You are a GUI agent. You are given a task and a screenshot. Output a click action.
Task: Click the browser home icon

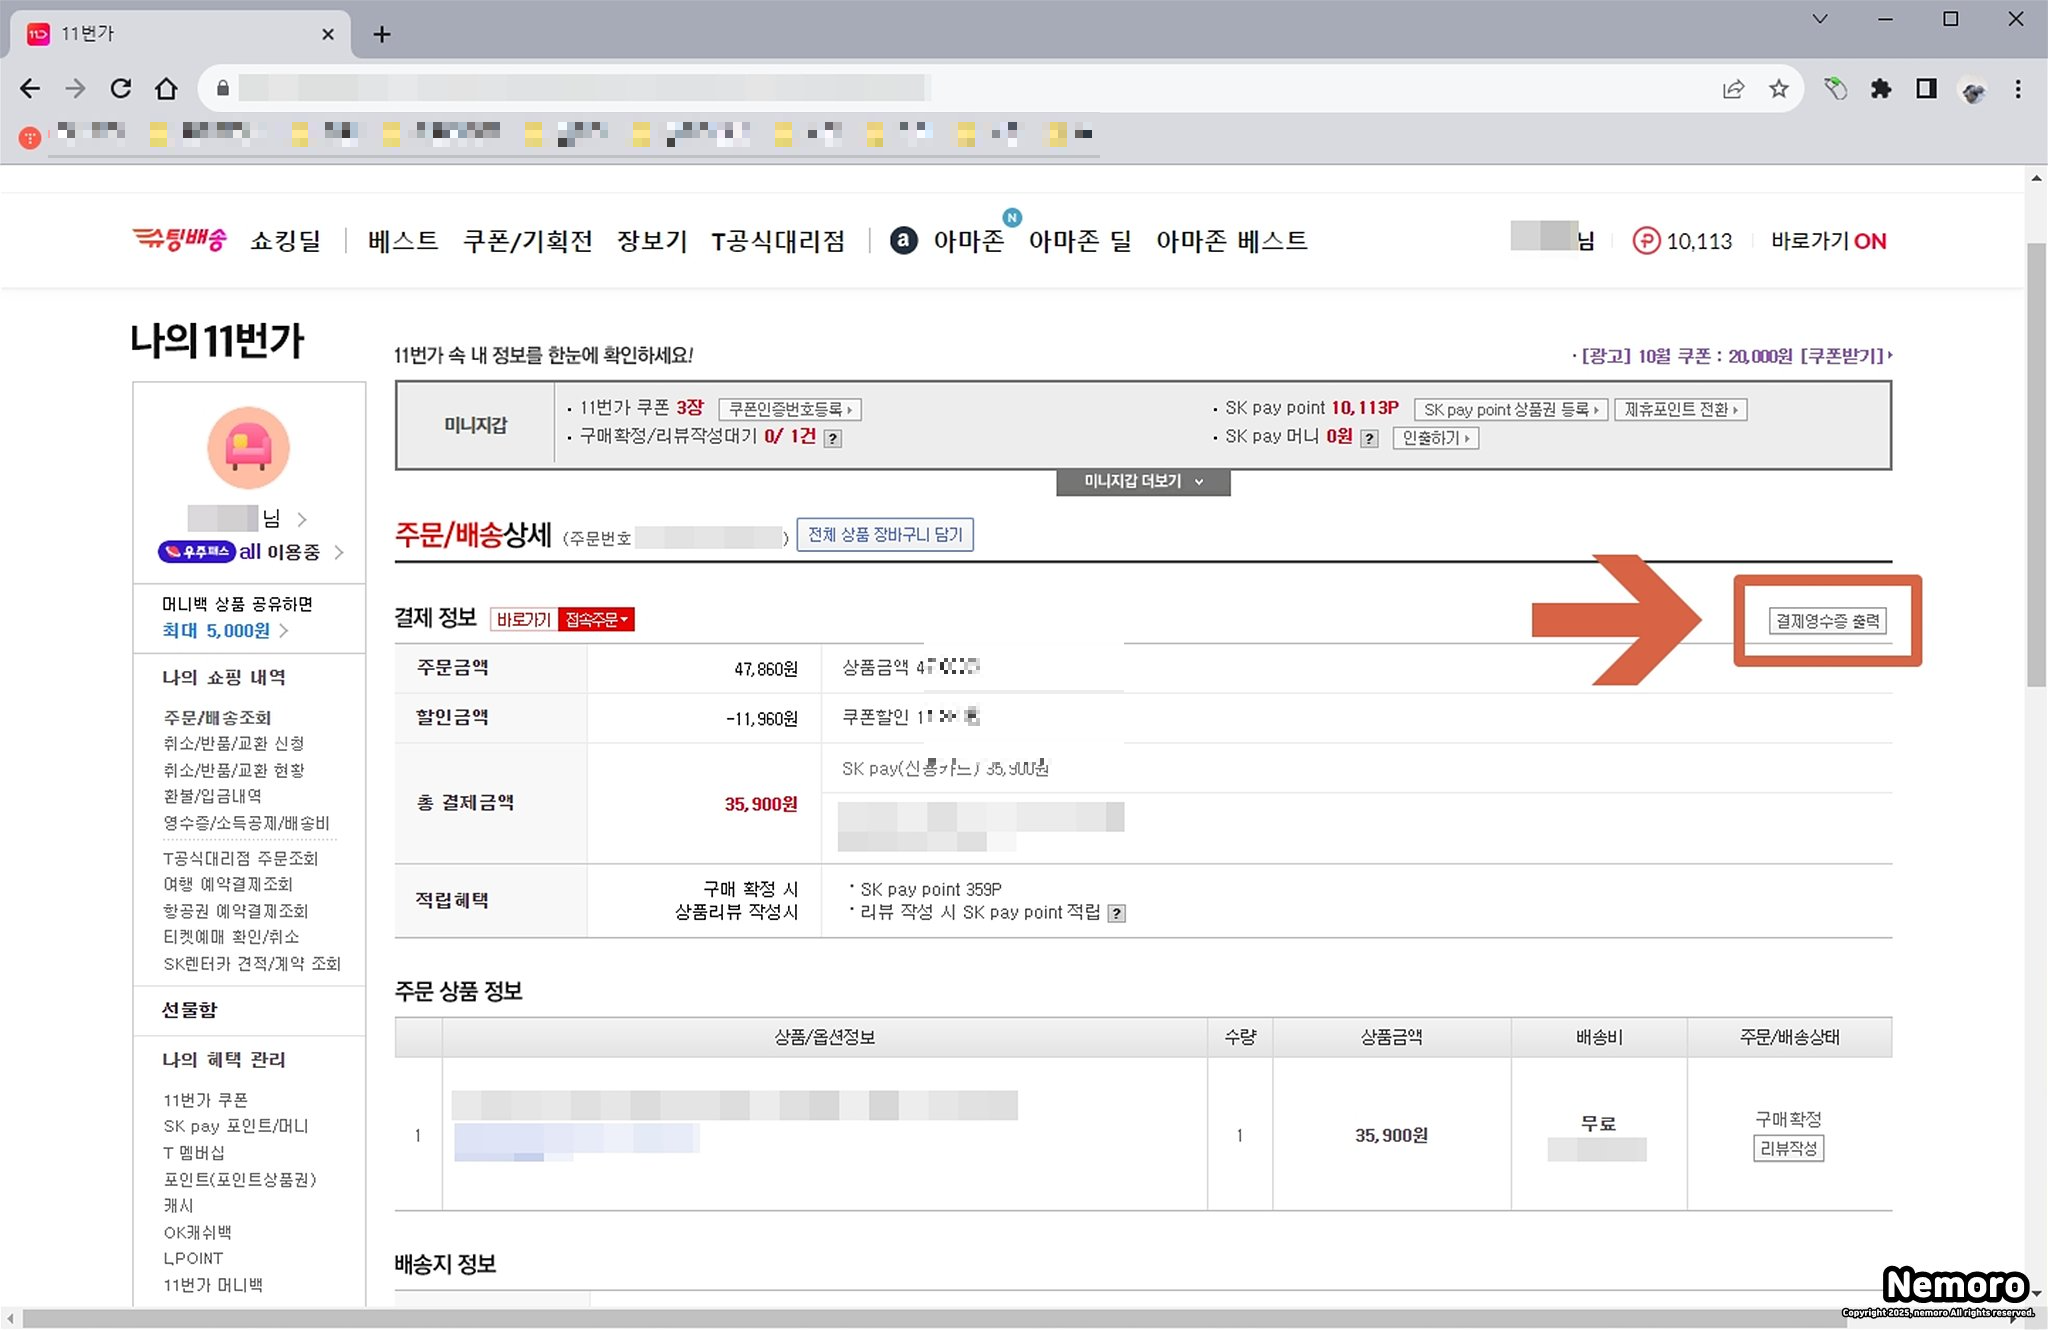click(x=166, y=89)
